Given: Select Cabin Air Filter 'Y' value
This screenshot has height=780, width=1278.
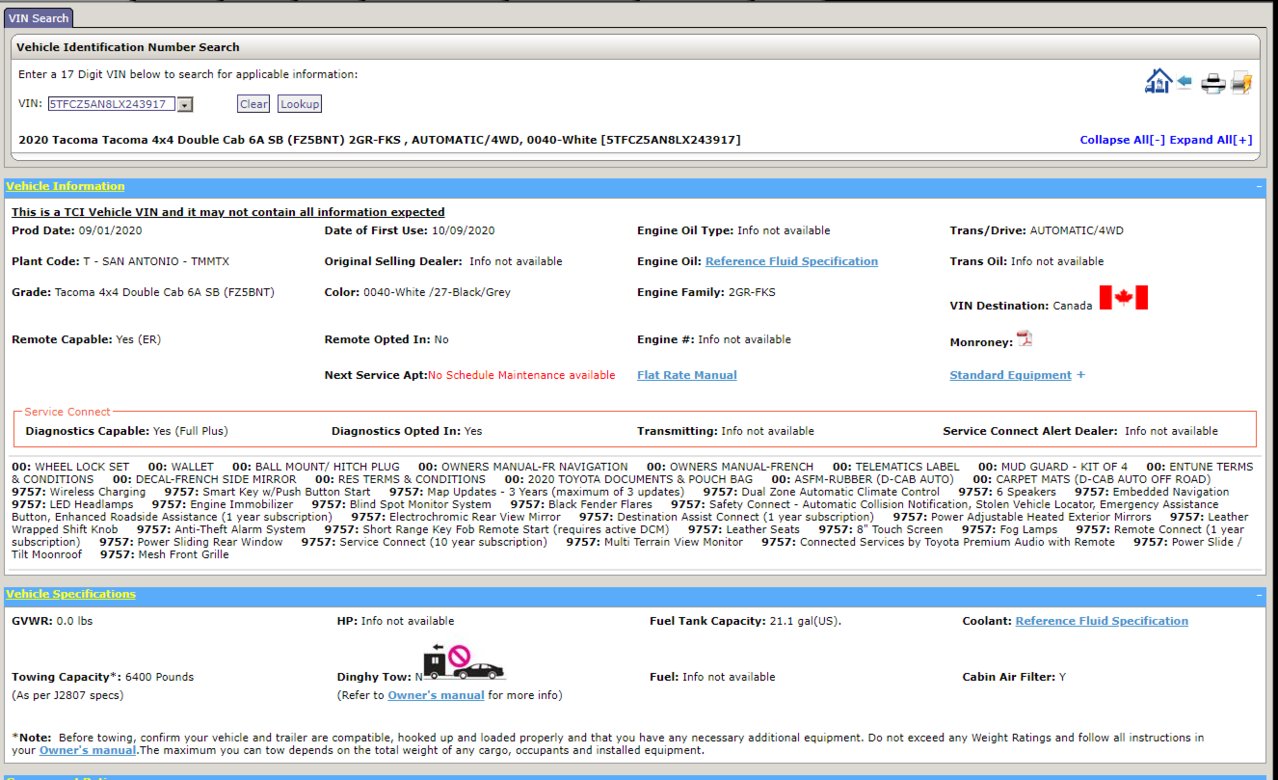Looking at the screenshot, I should click(x=1063, y=677).
